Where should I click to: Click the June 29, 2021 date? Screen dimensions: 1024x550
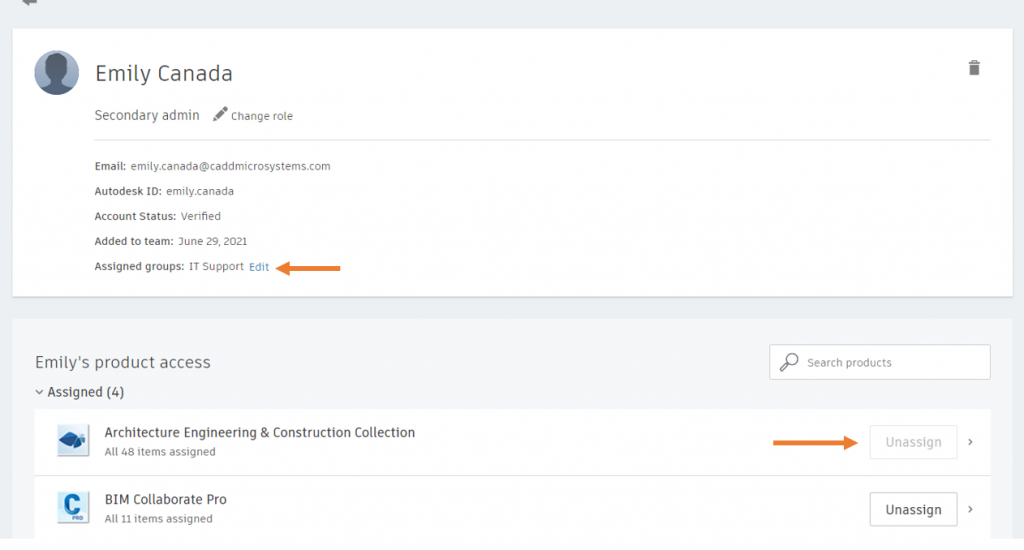tap(213, 241)
